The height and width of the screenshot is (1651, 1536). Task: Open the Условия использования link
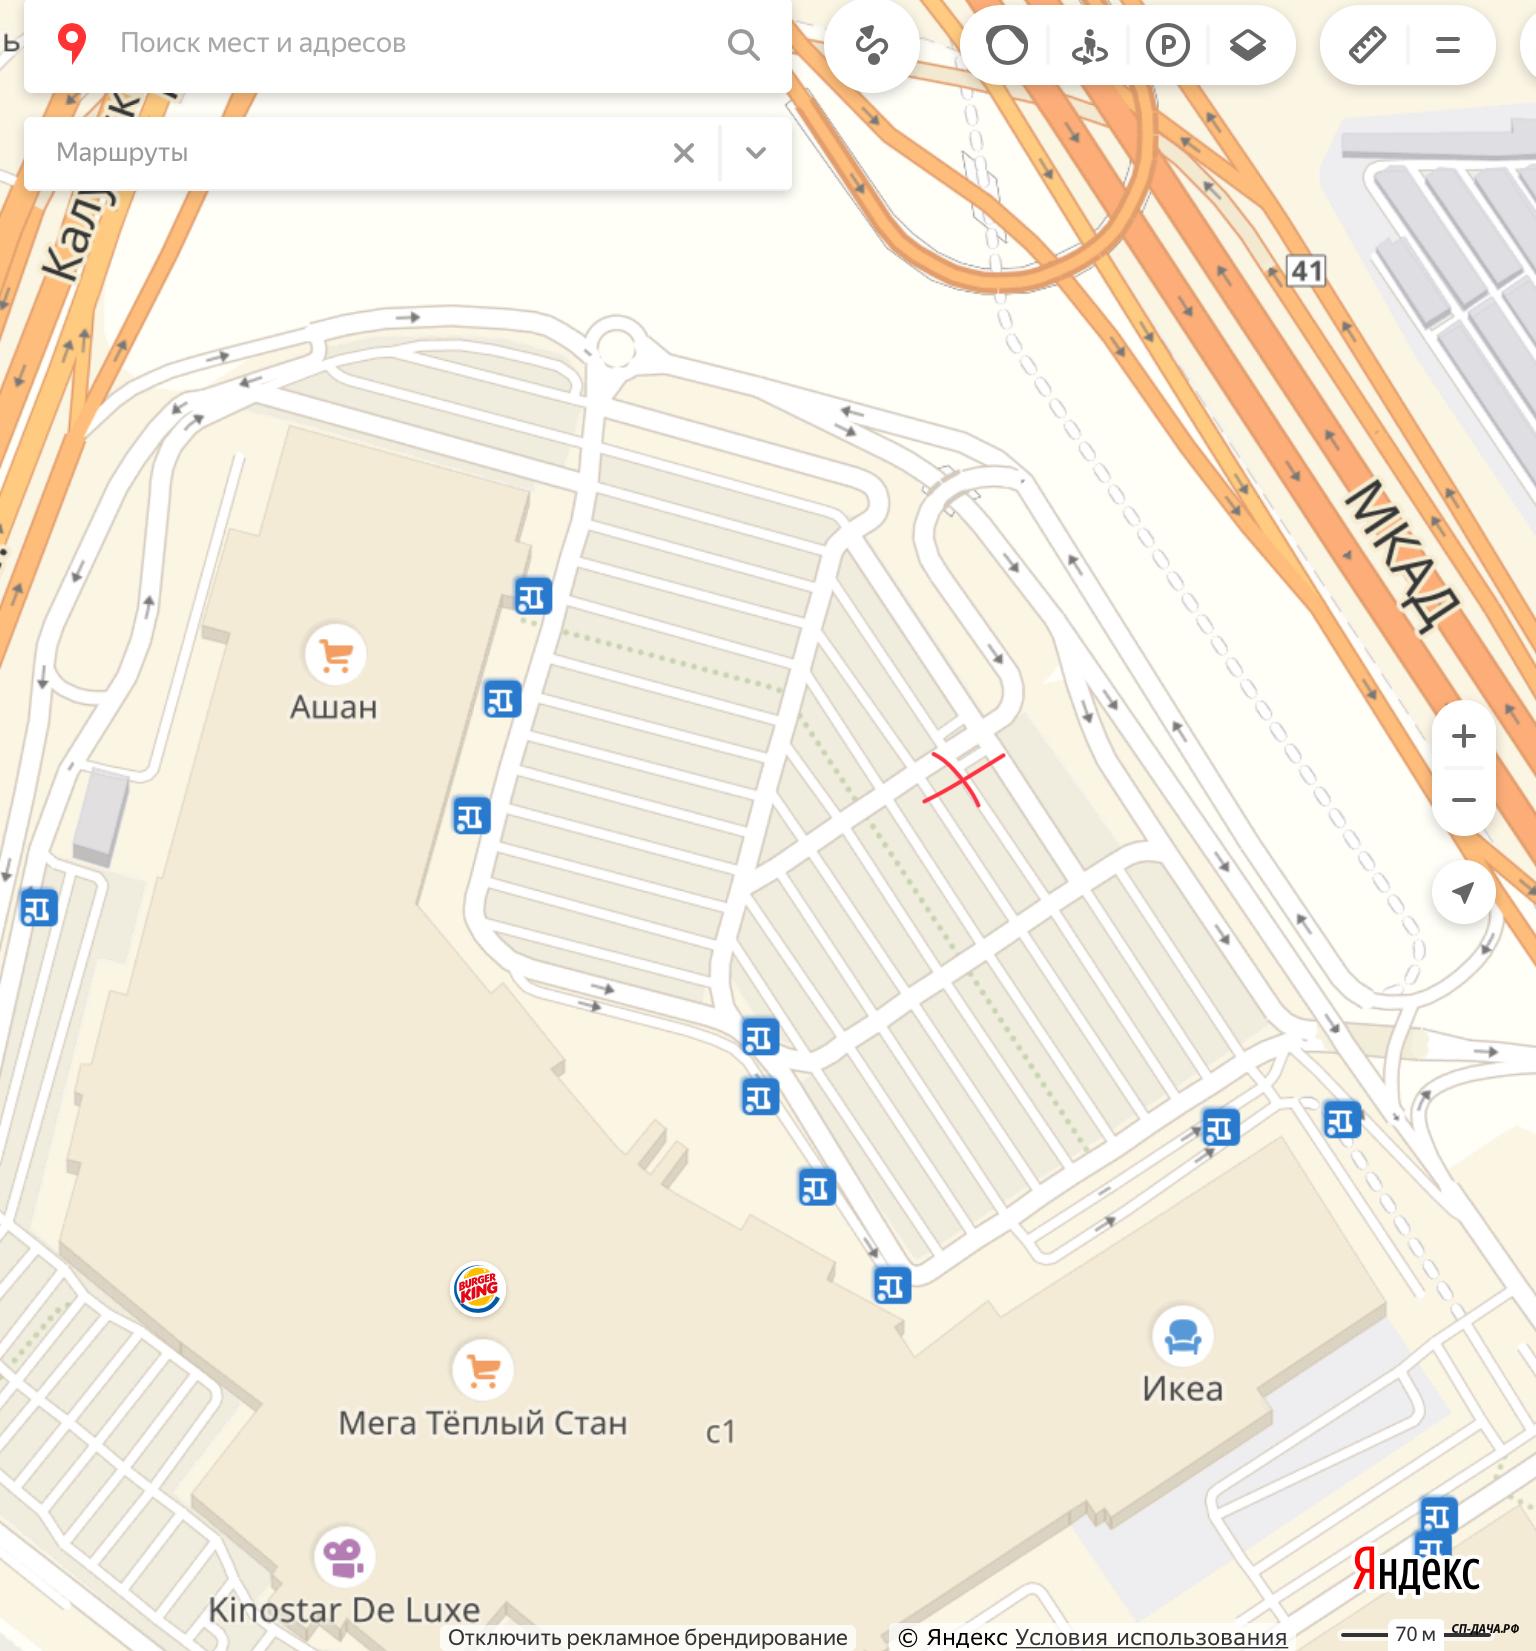(1151, 1637)
